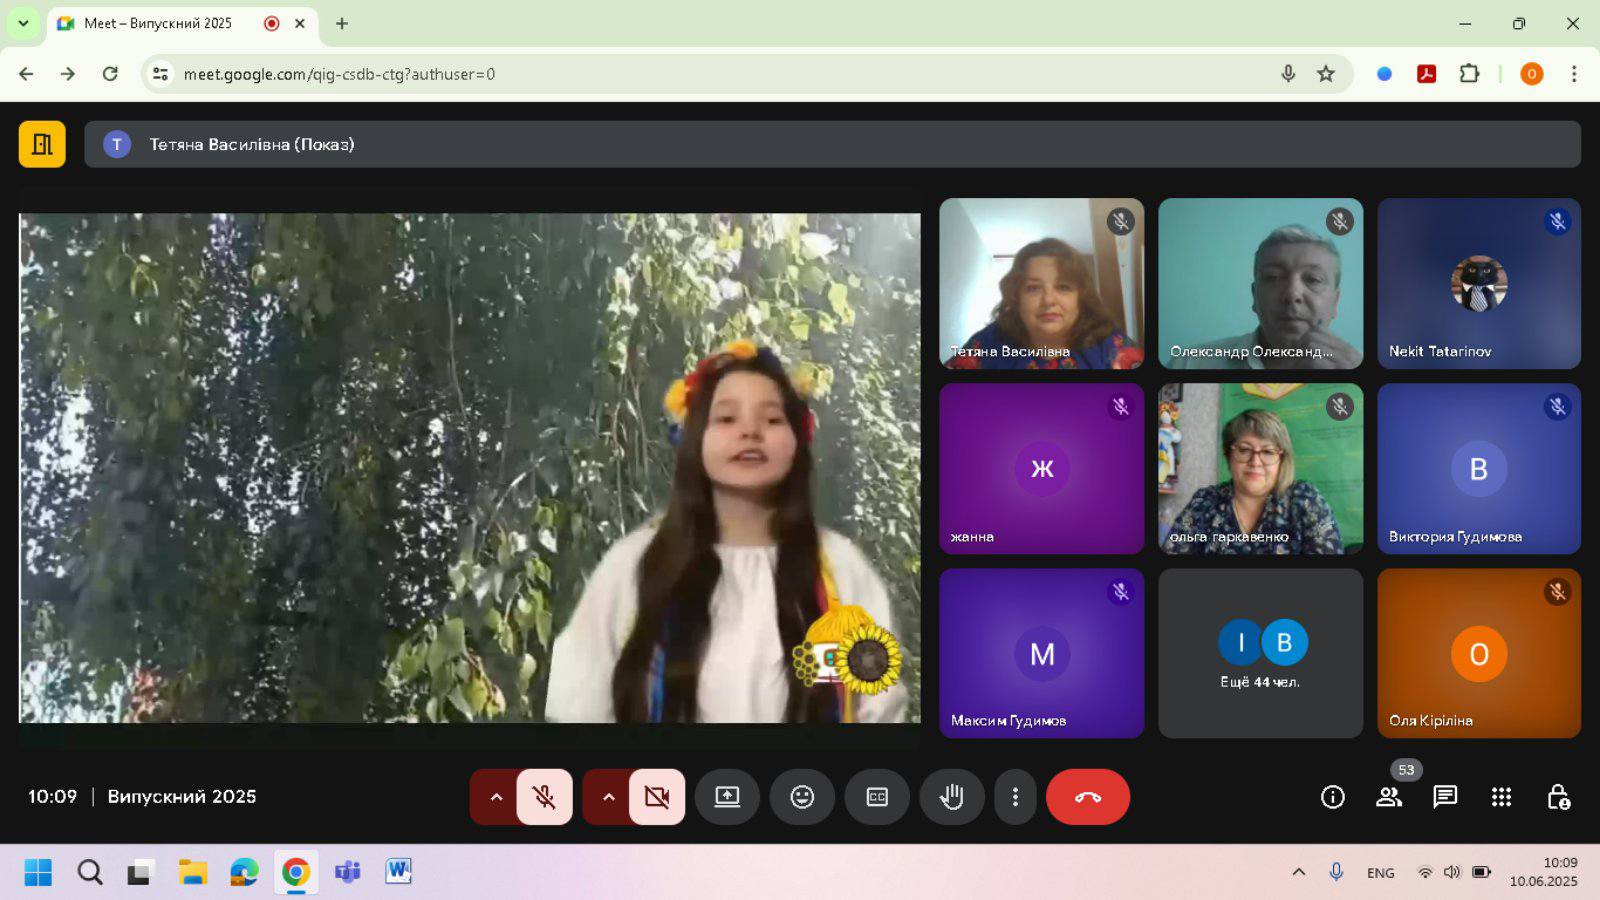Screen dimensions: 1600x900
Task: Expand video settings arrow beside camera
Action: 608,797
